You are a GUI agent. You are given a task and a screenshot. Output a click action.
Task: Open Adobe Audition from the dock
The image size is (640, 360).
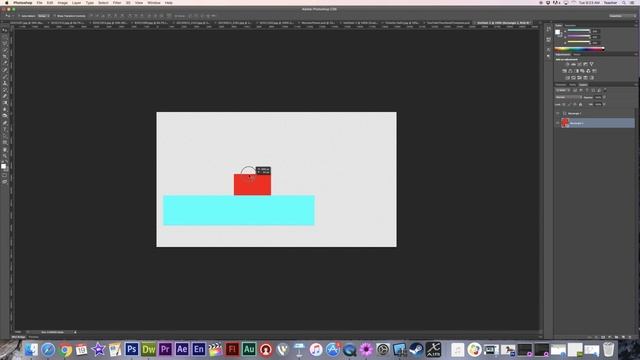[x=249, y=349]
